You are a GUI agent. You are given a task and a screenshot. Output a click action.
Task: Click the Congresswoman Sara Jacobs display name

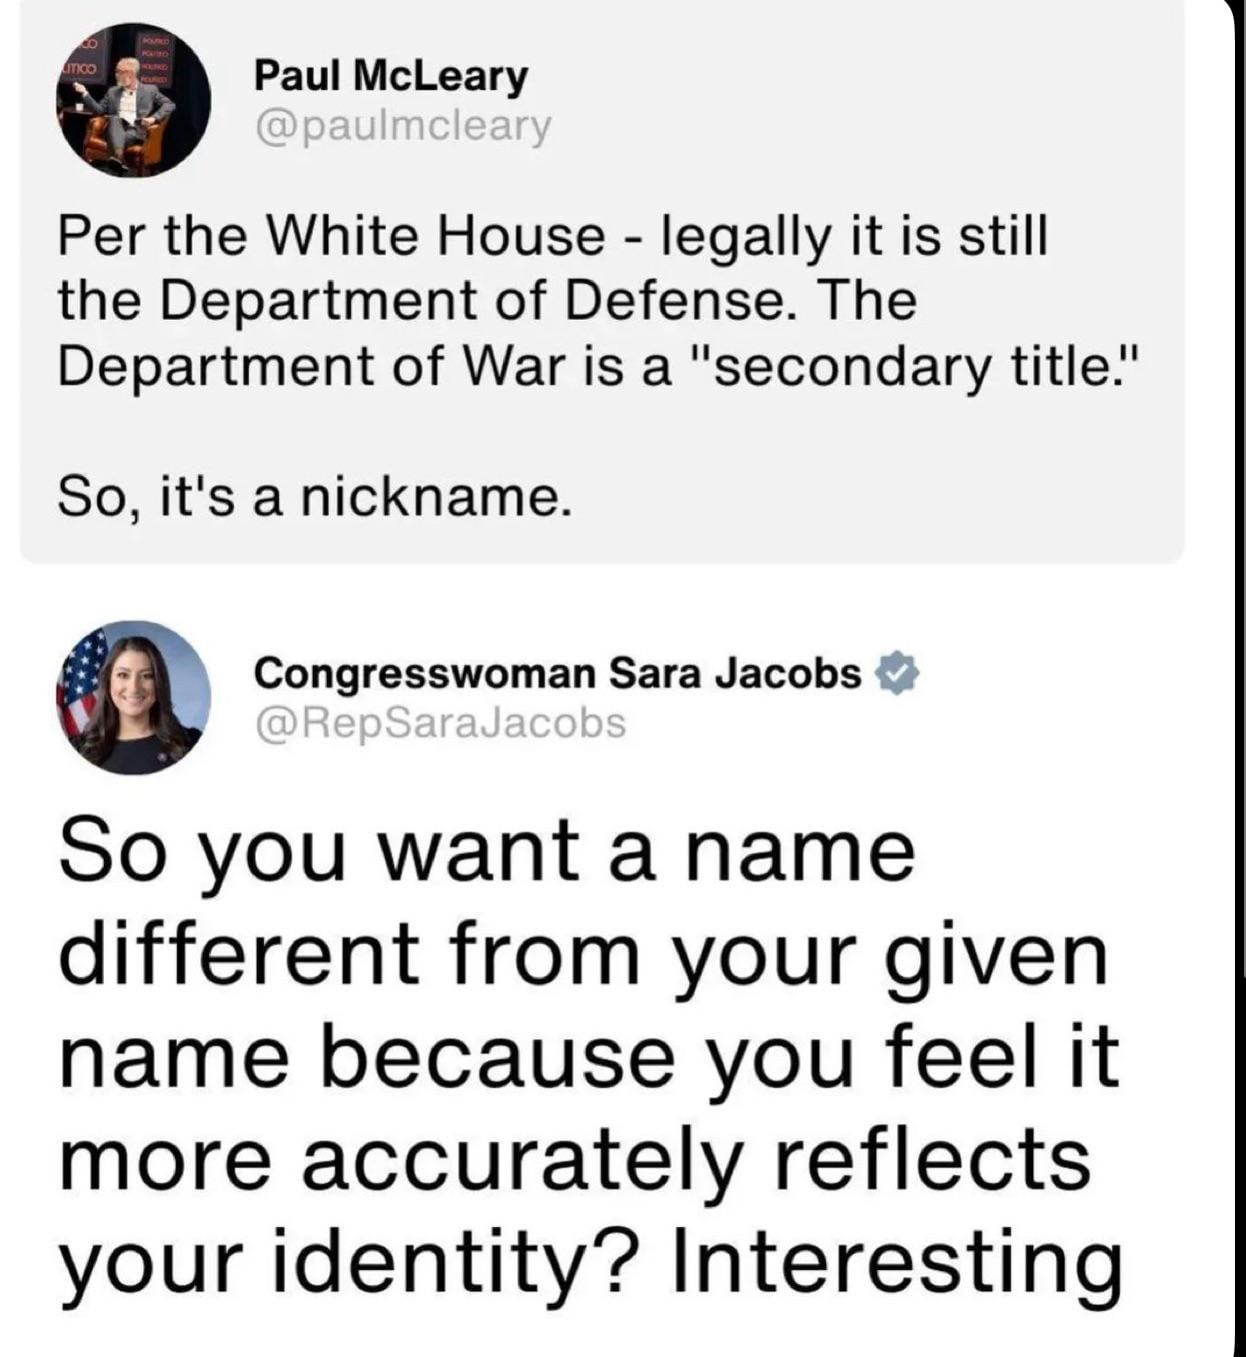click(557, 674)
